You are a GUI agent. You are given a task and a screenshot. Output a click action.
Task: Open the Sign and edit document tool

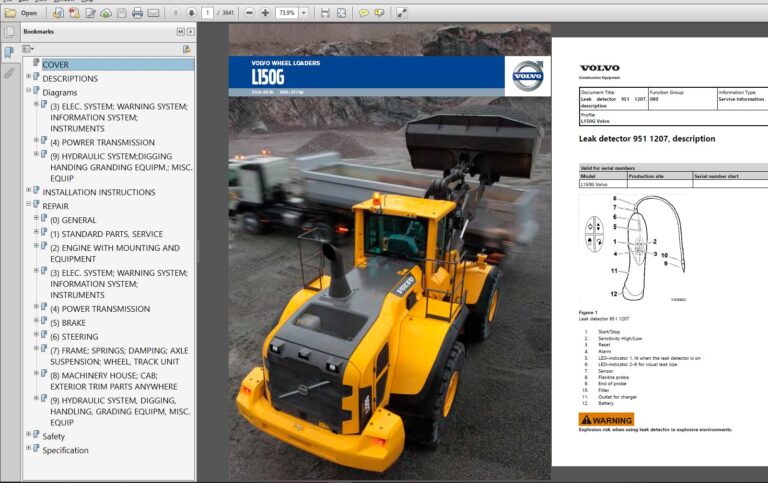click(x=90, y=13)
